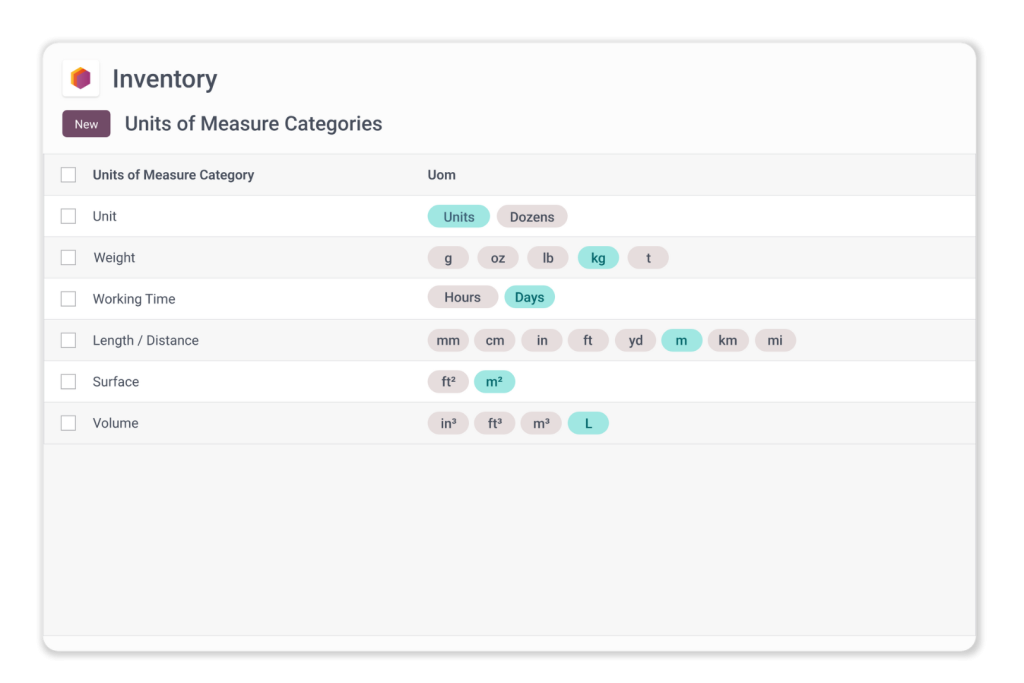This screenshot has height=683, width=1024.
Task: Click the Hours tag
Action: coord(462,297)
